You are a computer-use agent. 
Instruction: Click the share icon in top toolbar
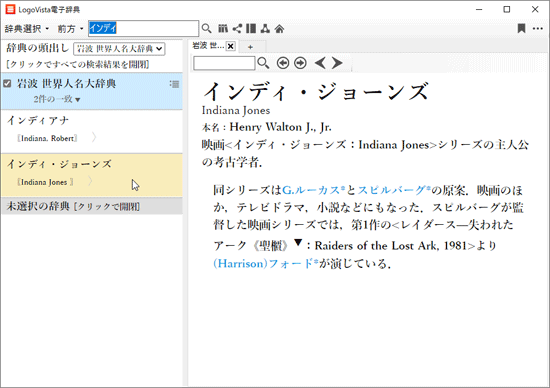pos(237,28)
